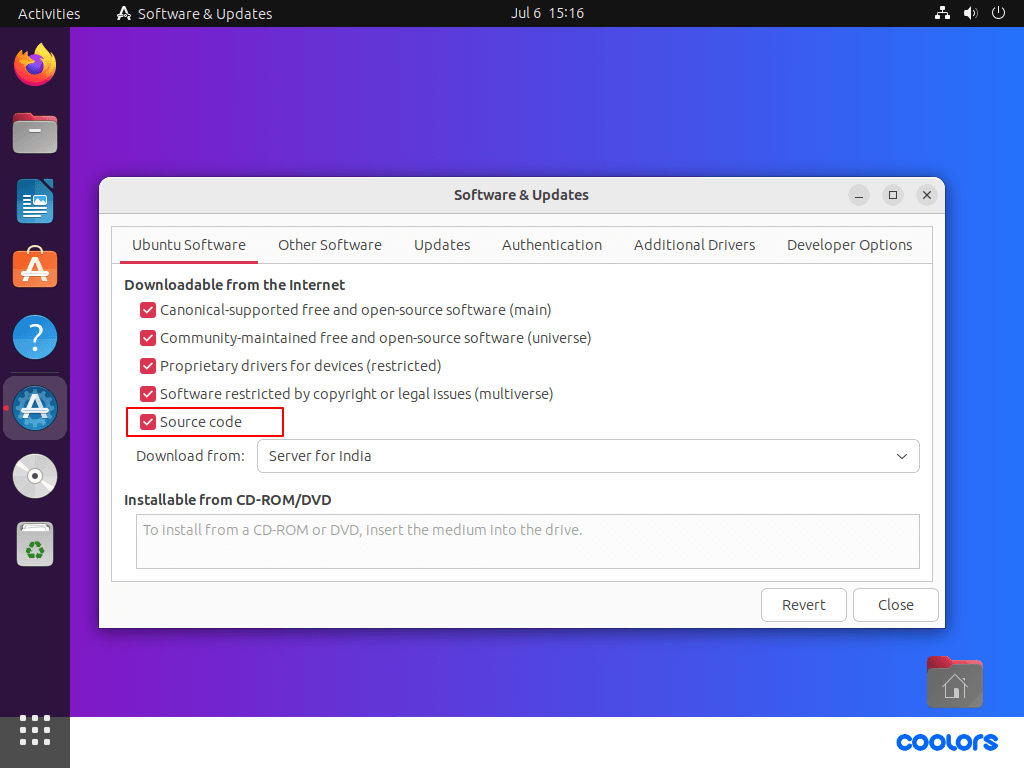Open the Home folder desktop icon

(954, 682)
